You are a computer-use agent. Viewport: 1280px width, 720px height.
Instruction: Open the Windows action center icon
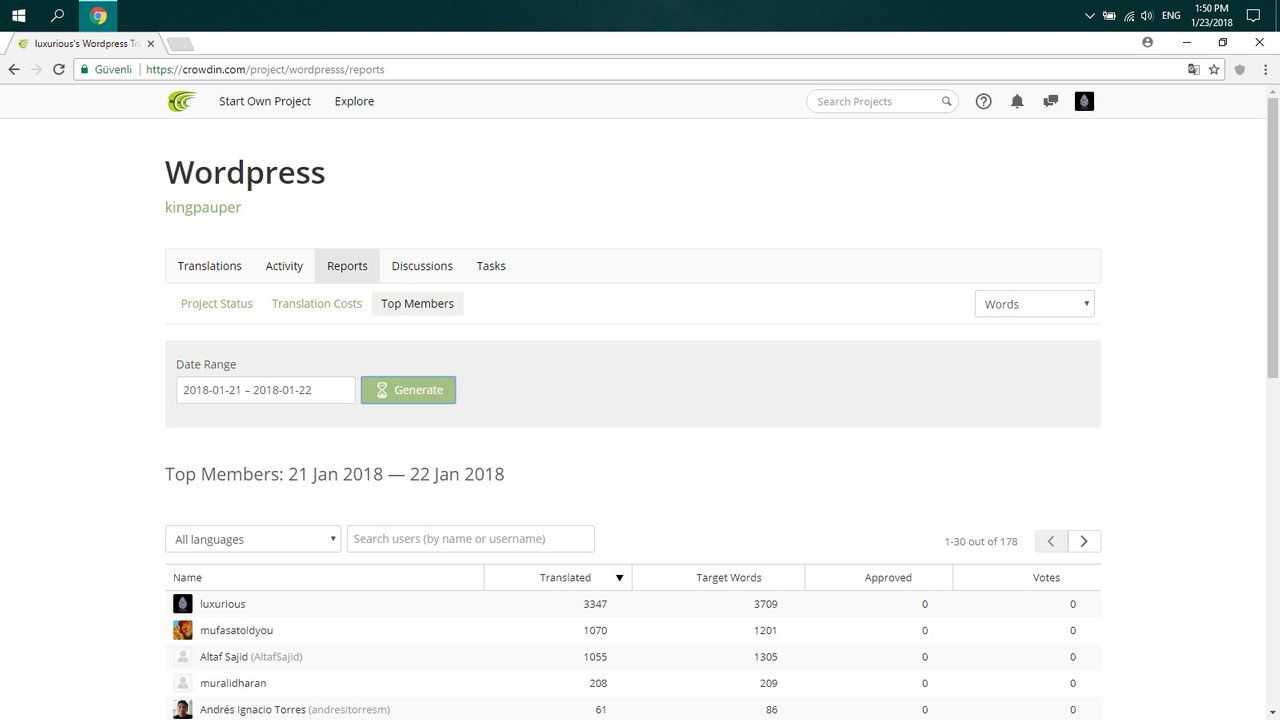pos(1253,16)
